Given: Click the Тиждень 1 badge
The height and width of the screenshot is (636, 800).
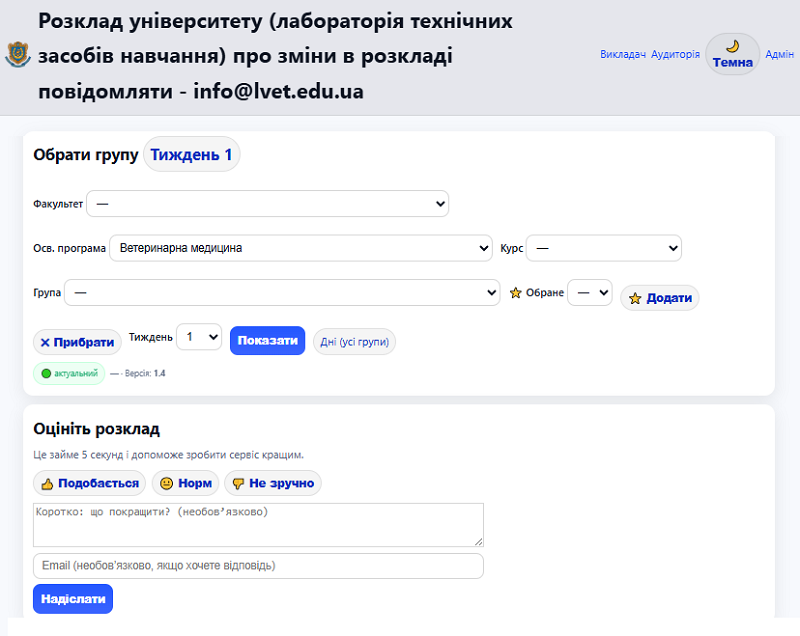Looking at the screenshot, I should [x=191, y=155].
